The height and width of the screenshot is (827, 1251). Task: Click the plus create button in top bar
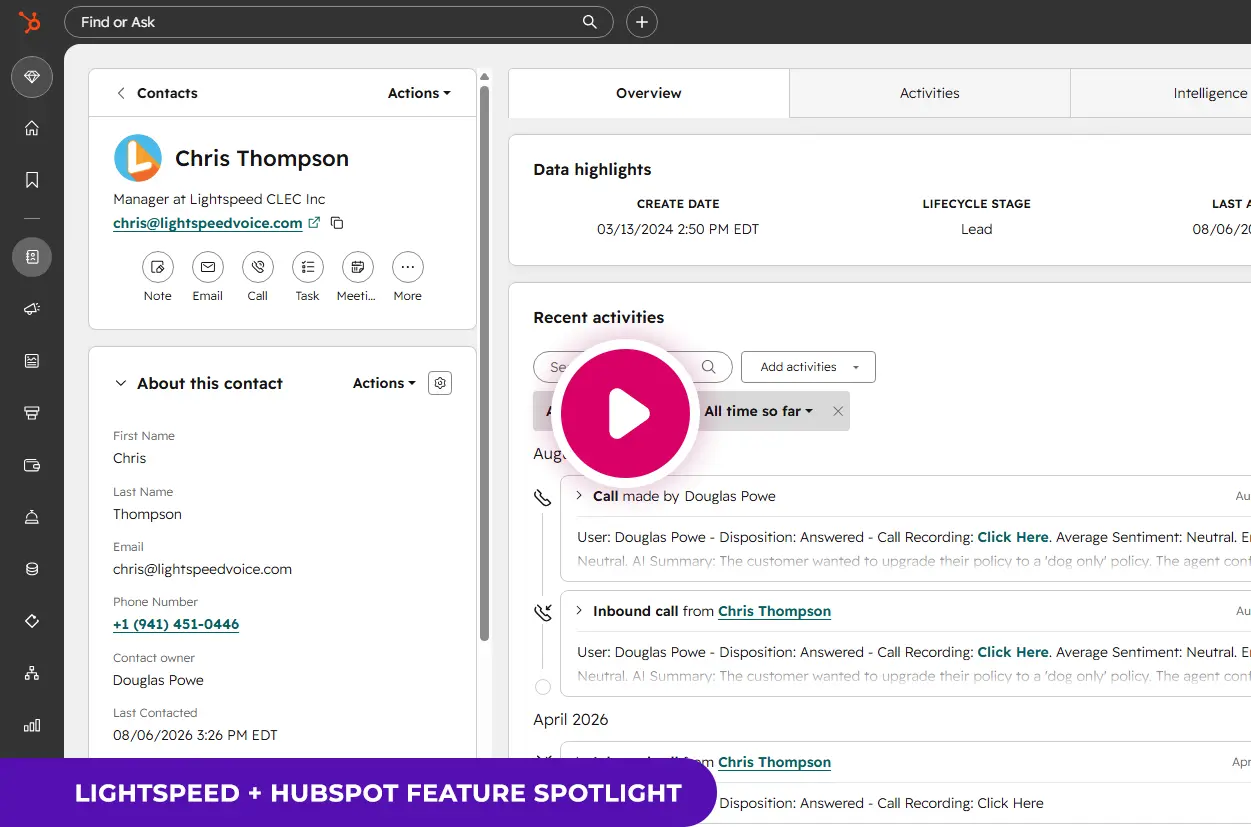[642, 22]
